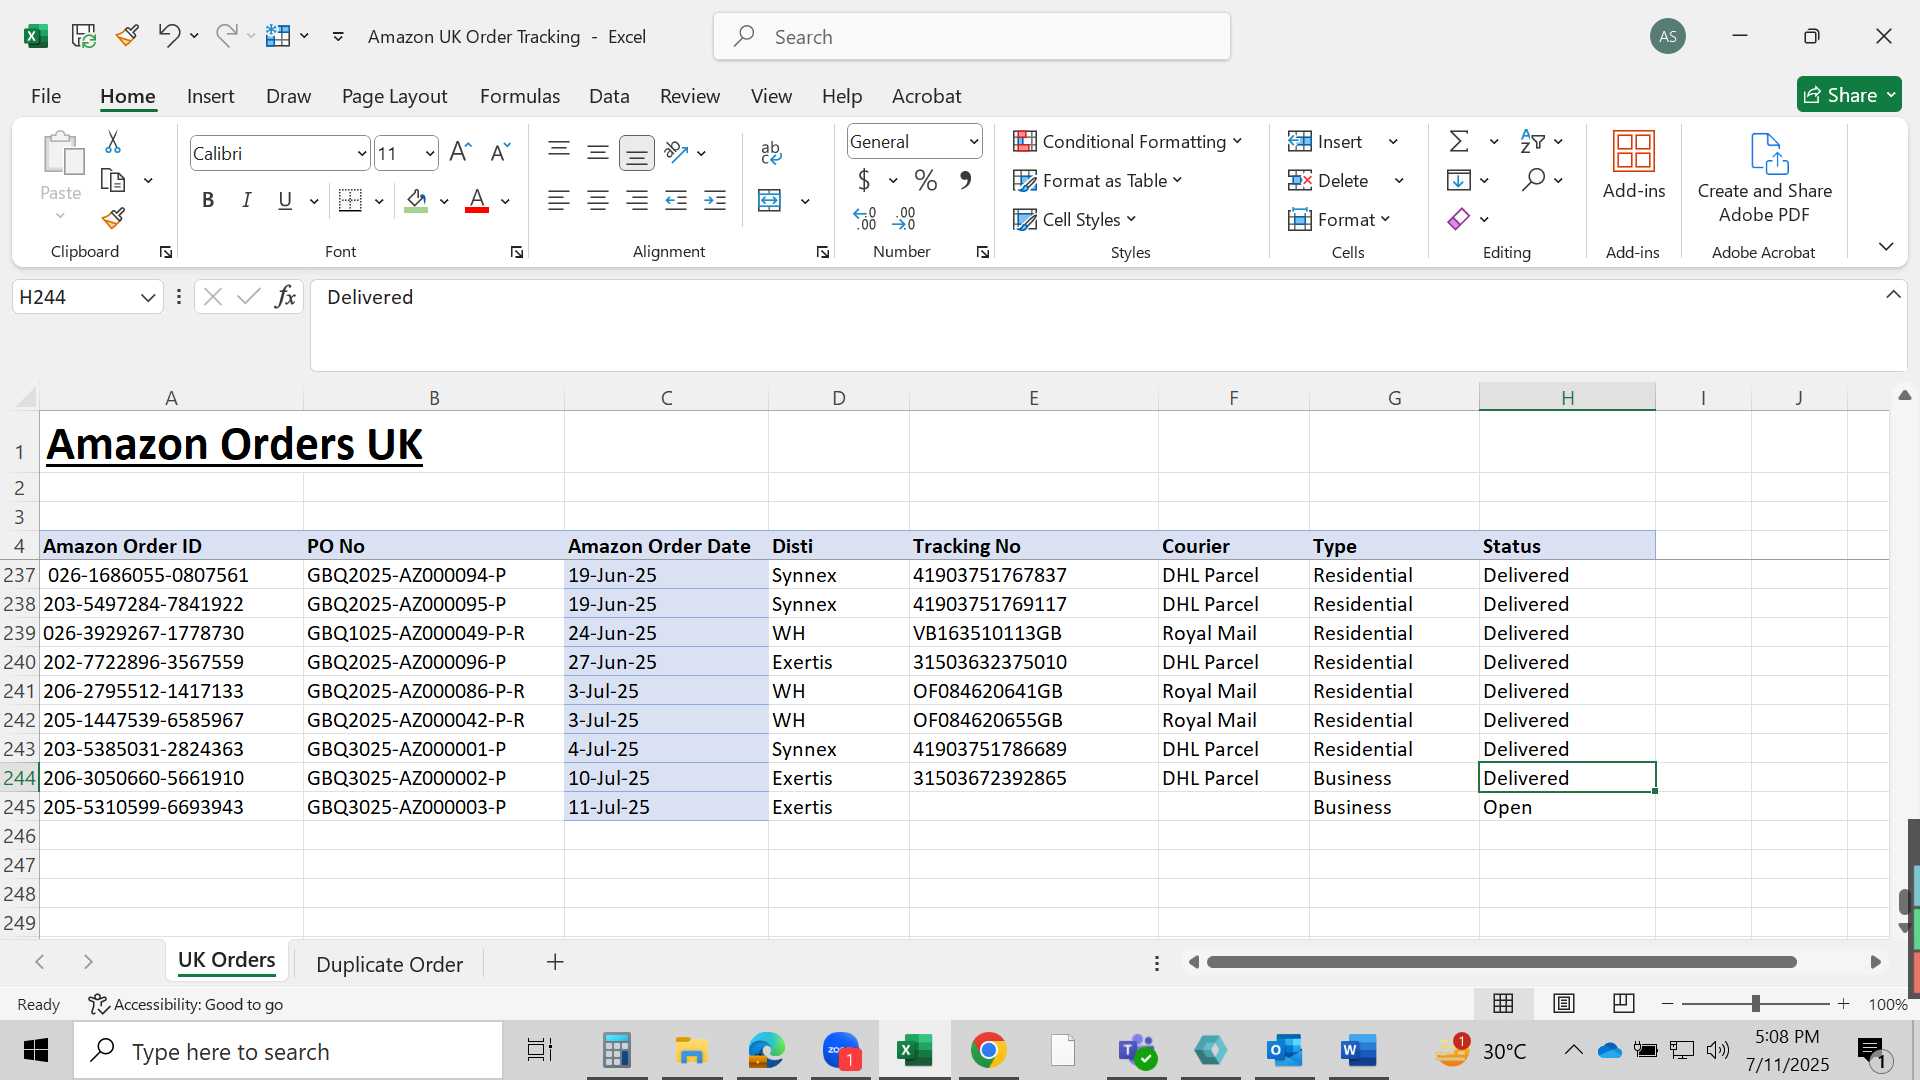The image size is (1920, 1080).
Task: Open the General number format dropdown
Action: [x=973, y=142]
